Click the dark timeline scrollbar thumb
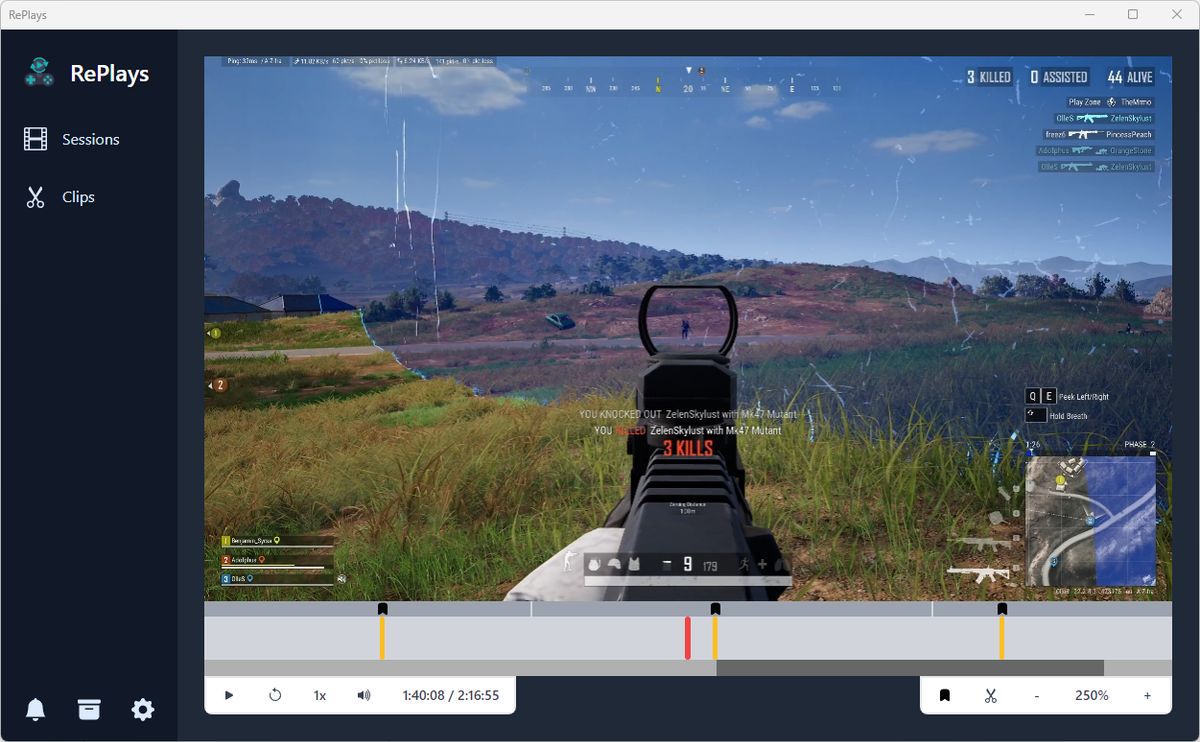Image resolution: width=1200 pixels, height=742 pixels. (910, 668)
